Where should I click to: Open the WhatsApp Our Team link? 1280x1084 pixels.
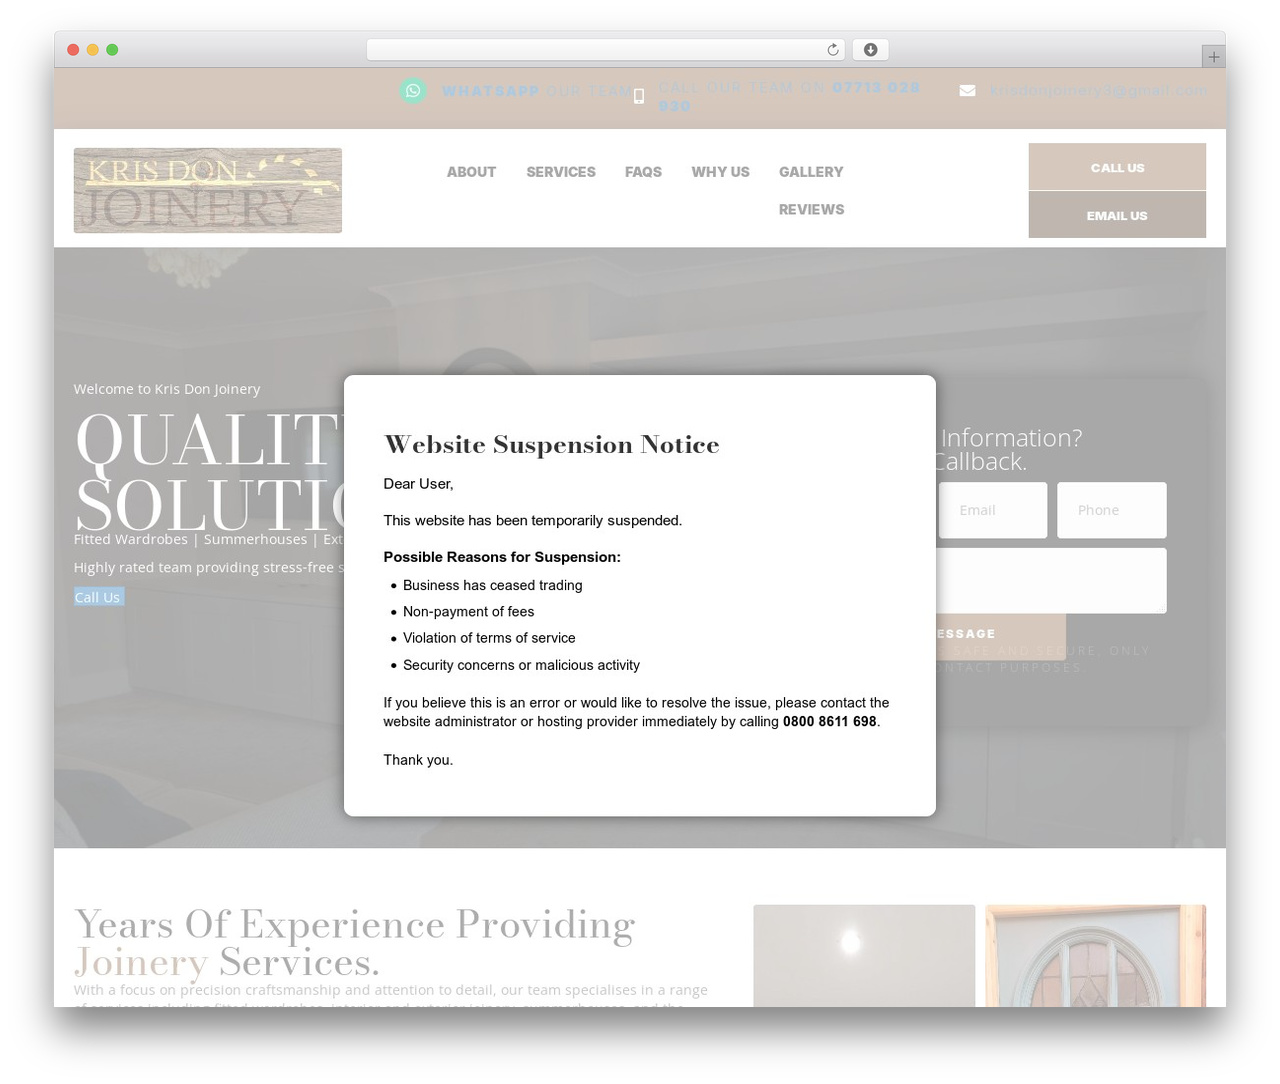pyautogui.click(x=538, y=91)
